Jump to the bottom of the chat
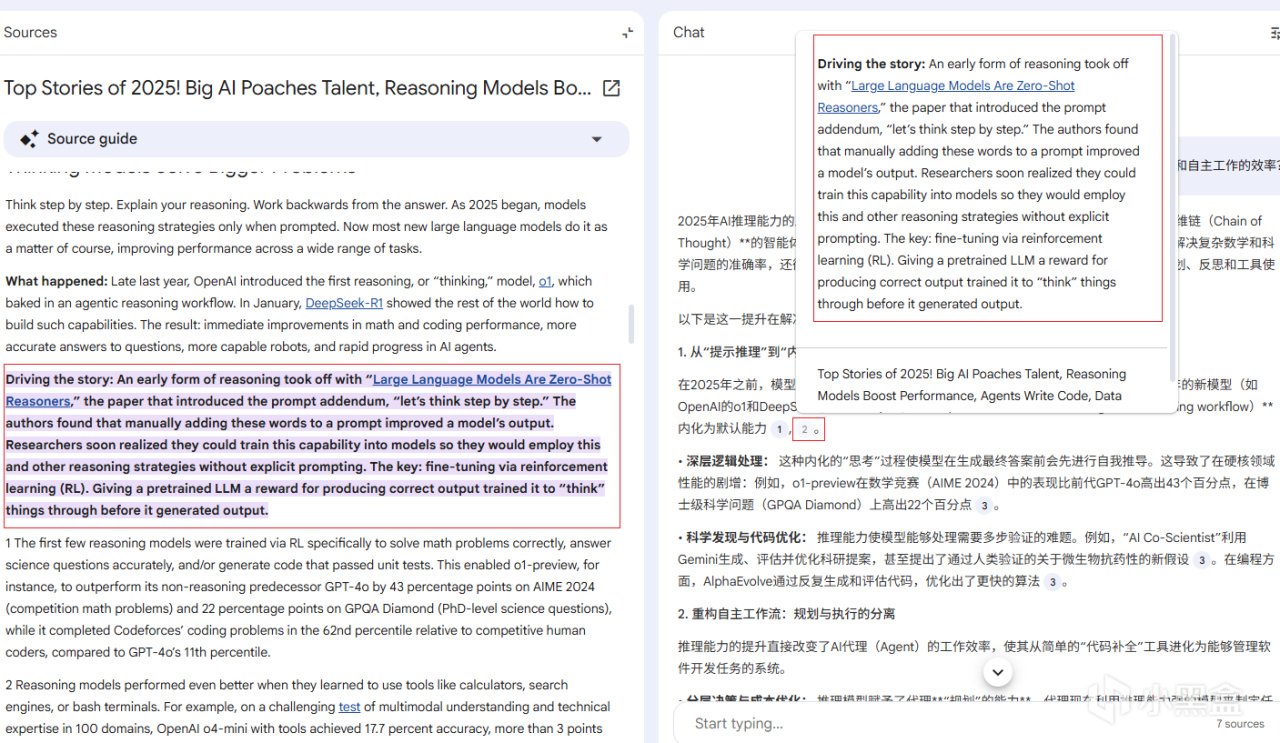This screenshot has width=1280, height=743. click(x=997, y=671)
